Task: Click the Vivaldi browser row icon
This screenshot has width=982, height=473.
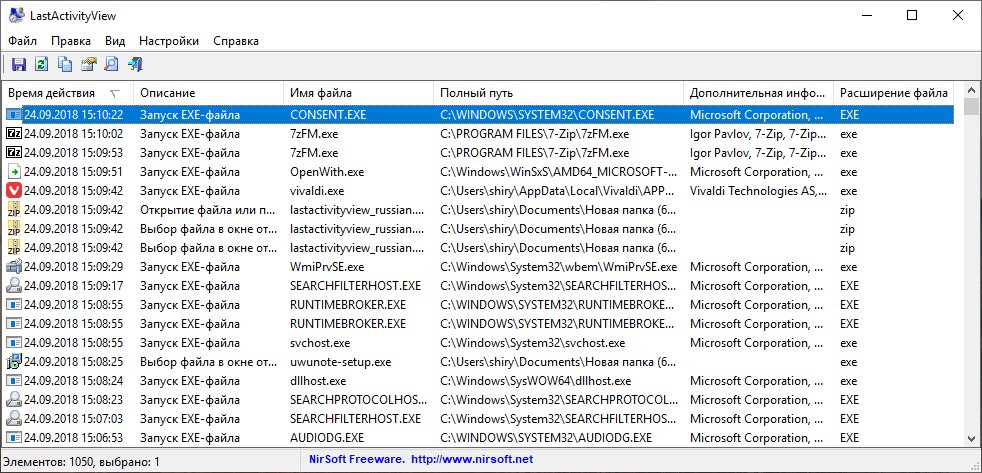Action: [x=14, y=190]
